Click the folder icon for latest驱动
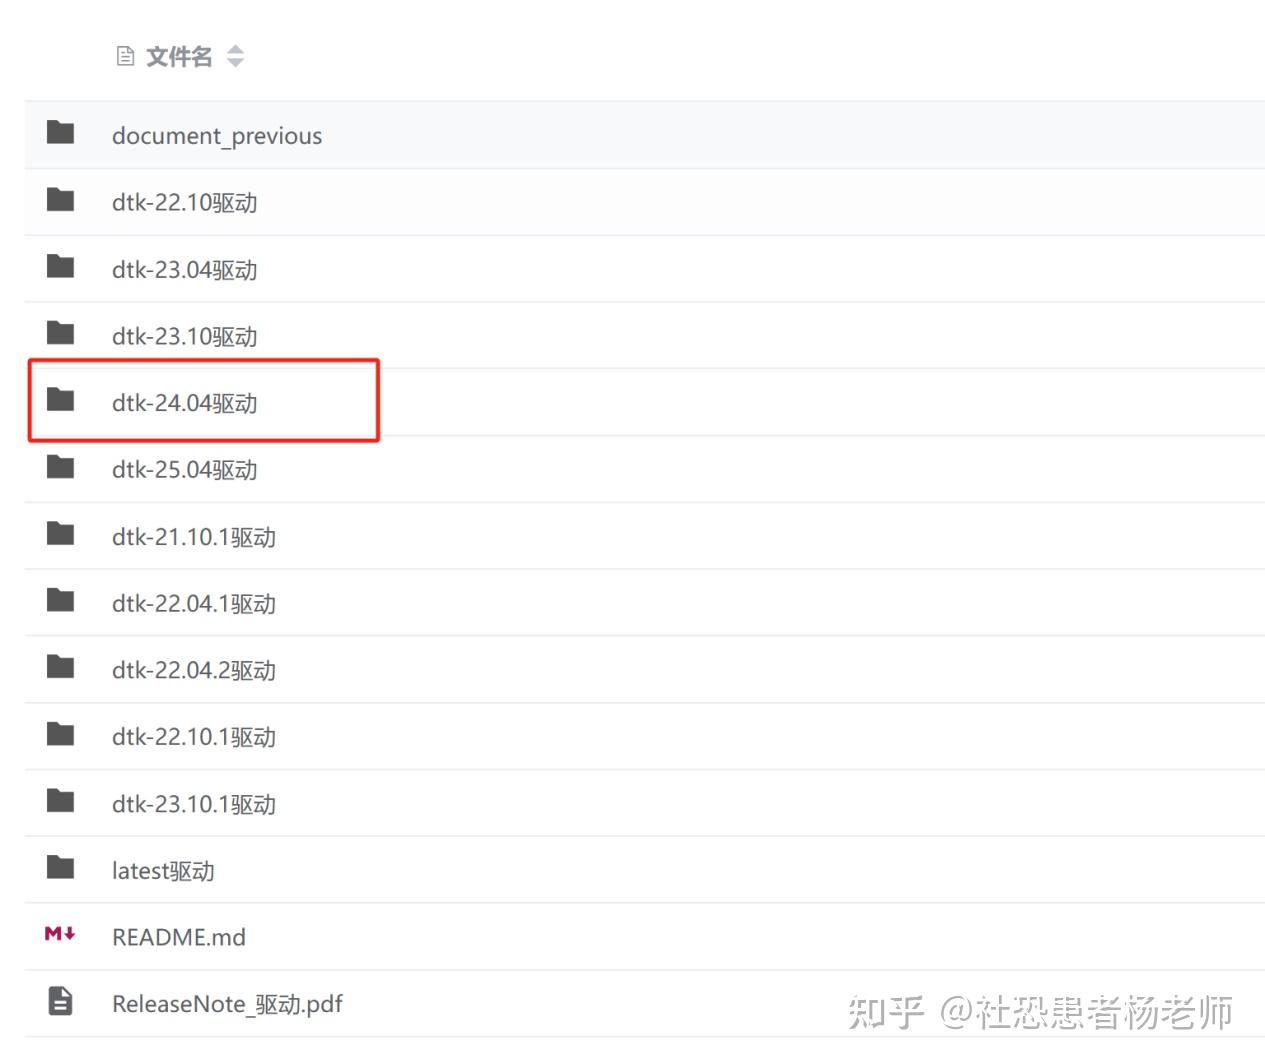 click(x=60, y=868)
